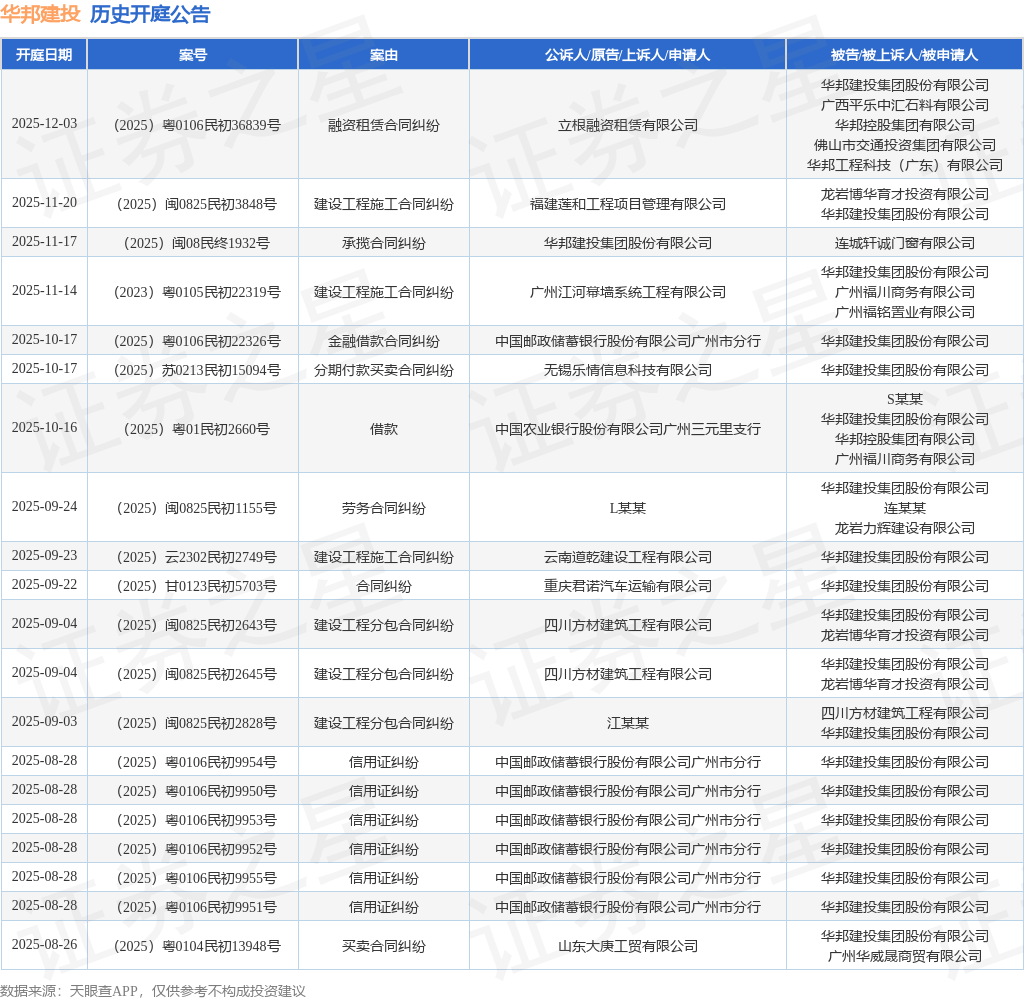Select case number 粤0104民初13948号
Viewport: 1024px width, 1000px height.
(x=197, y=946)
